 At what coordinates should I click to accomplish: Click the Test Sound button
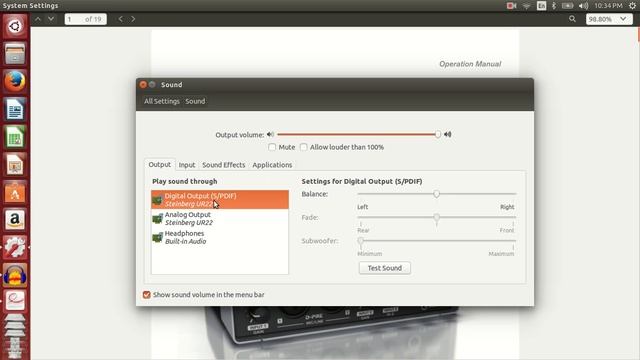(x=385, y=268)
